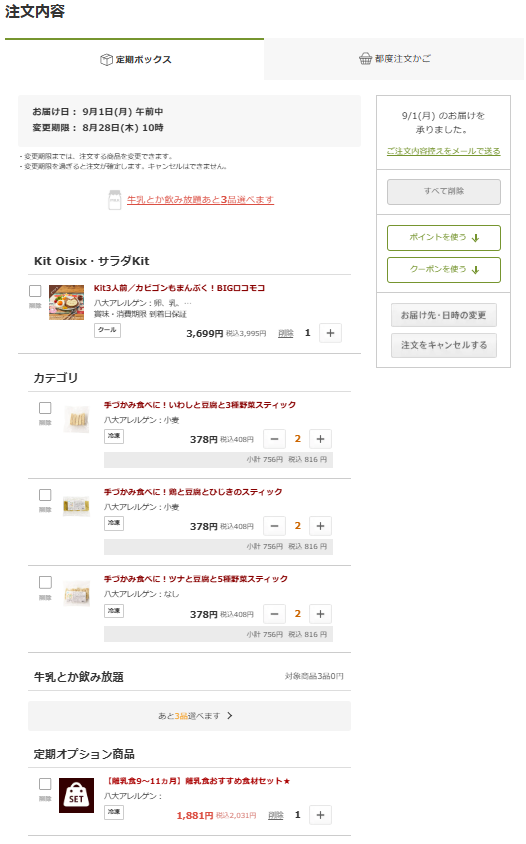Image resolution: width=526 pixels, height=844 pixels.
Task: Click 注文をキャンセルする button
Action: pos(444,345)
